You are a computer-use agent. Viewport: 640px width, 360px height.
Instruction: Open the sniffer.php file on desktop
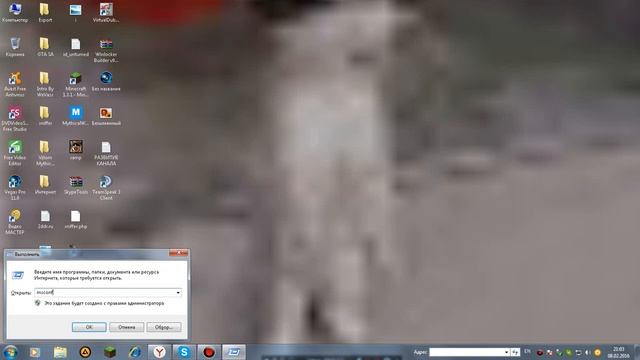[x=76, y=218]
